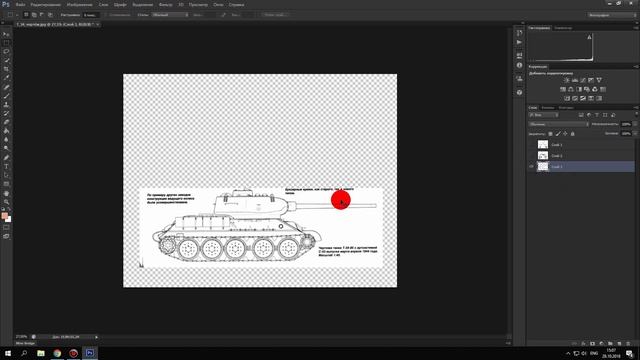Show the hidden Слой 3 layer

coord(531,144)
